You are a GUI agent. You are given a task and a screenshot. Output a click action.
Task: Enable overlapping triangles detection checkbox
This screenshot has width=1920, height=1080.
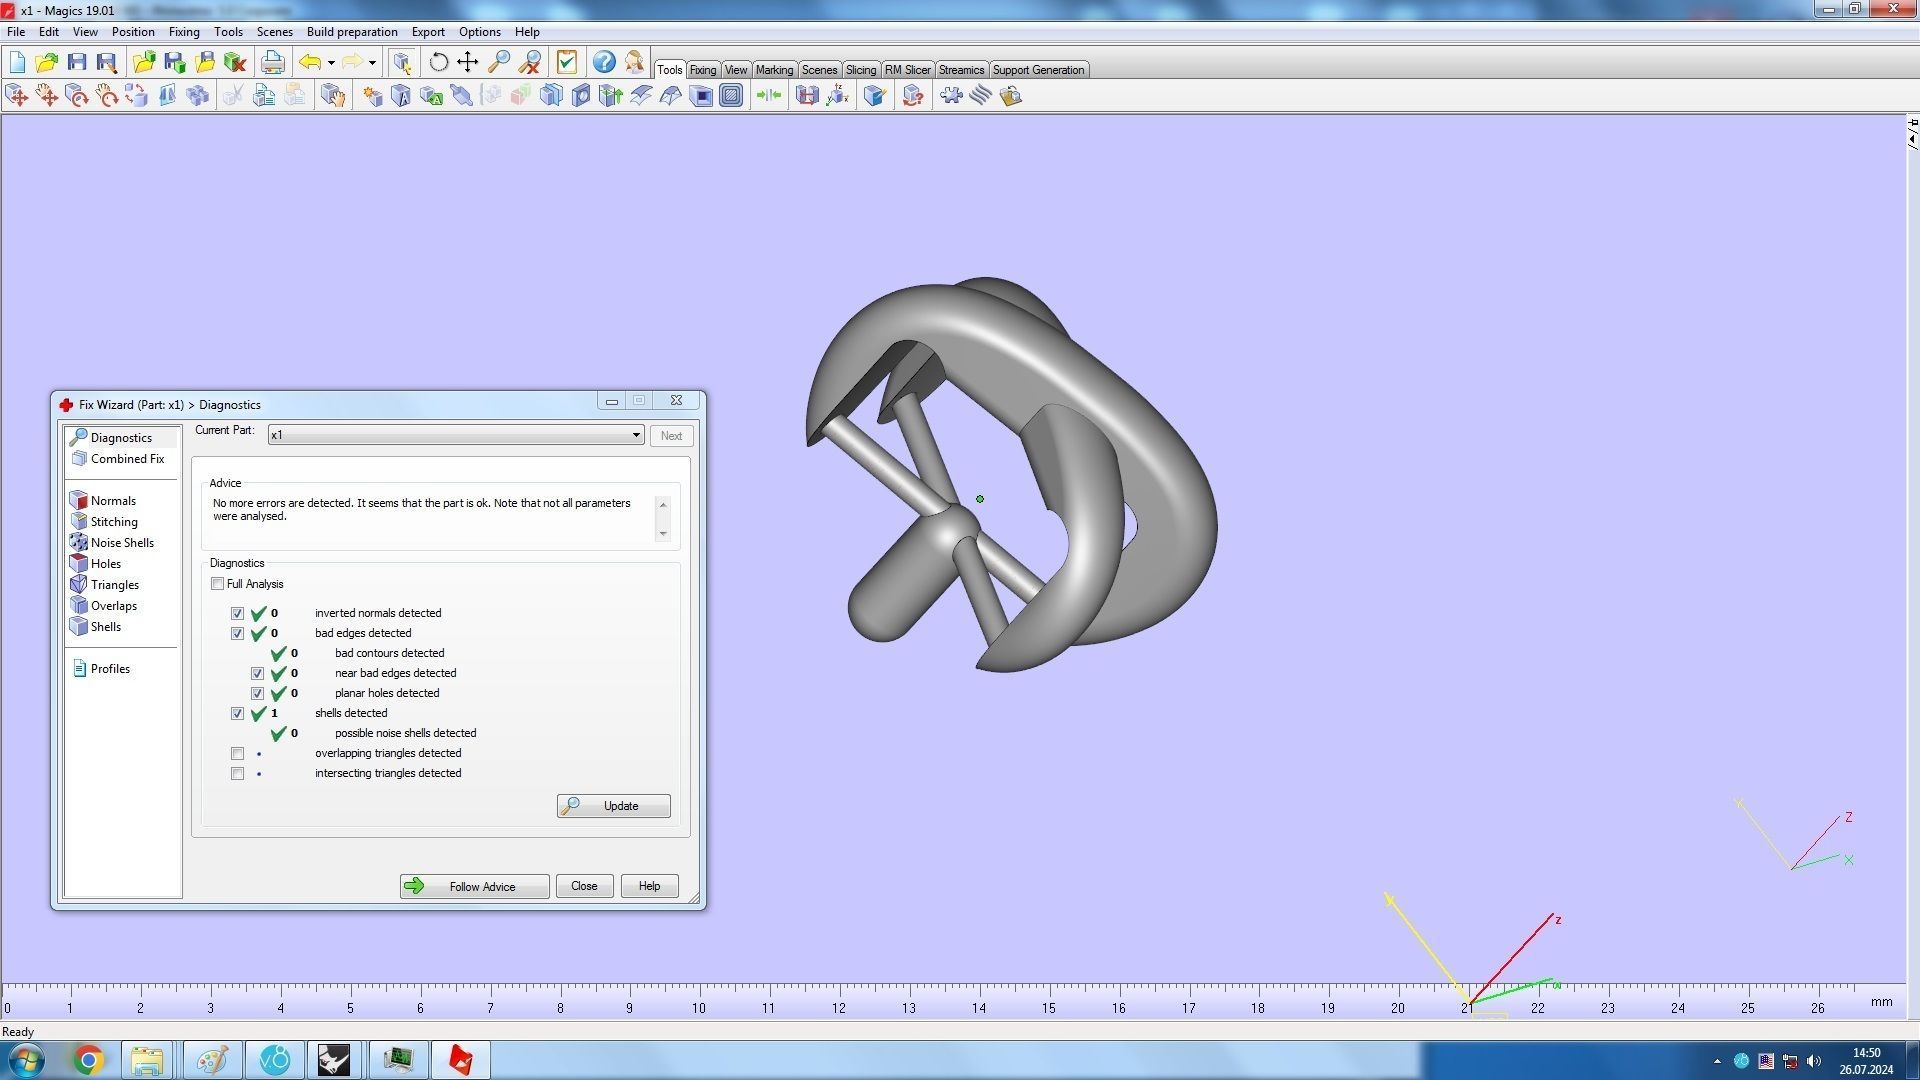click(x=237, y=753)
